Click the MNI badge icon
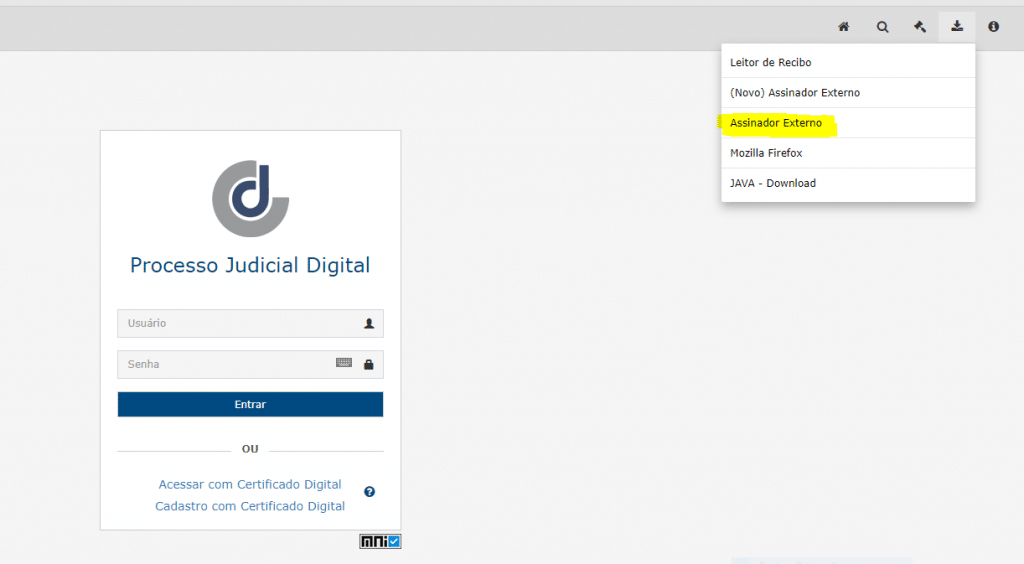The image size is (1024, 564). [x=380, y=541]
